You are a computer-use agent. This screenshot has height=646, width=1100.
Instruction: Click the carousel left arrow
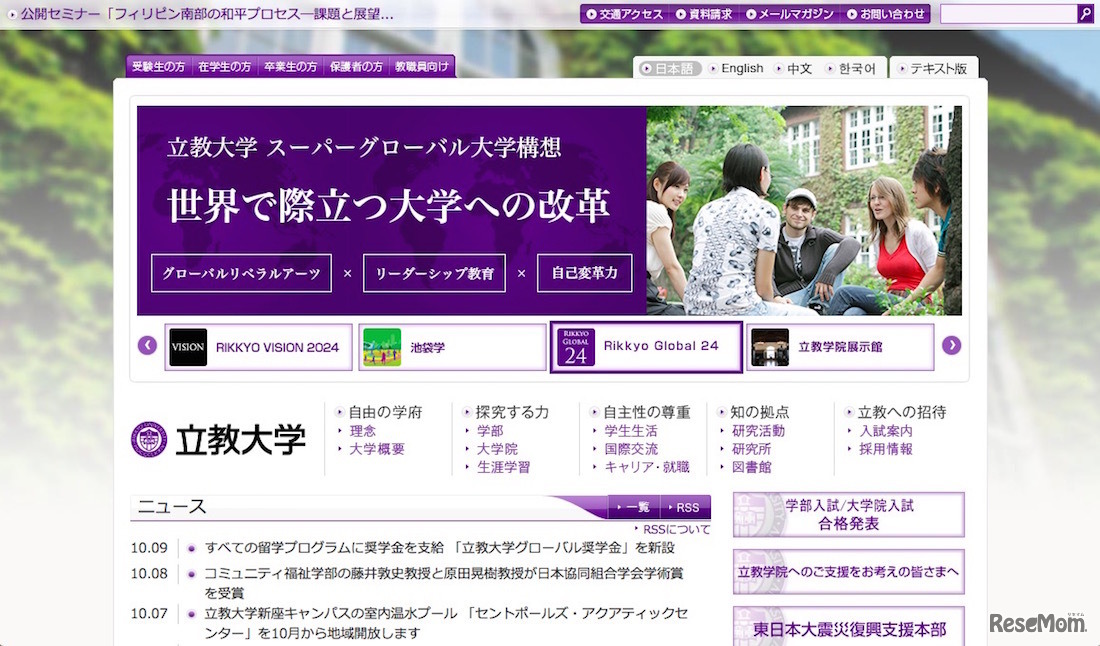tap(147, 344)
